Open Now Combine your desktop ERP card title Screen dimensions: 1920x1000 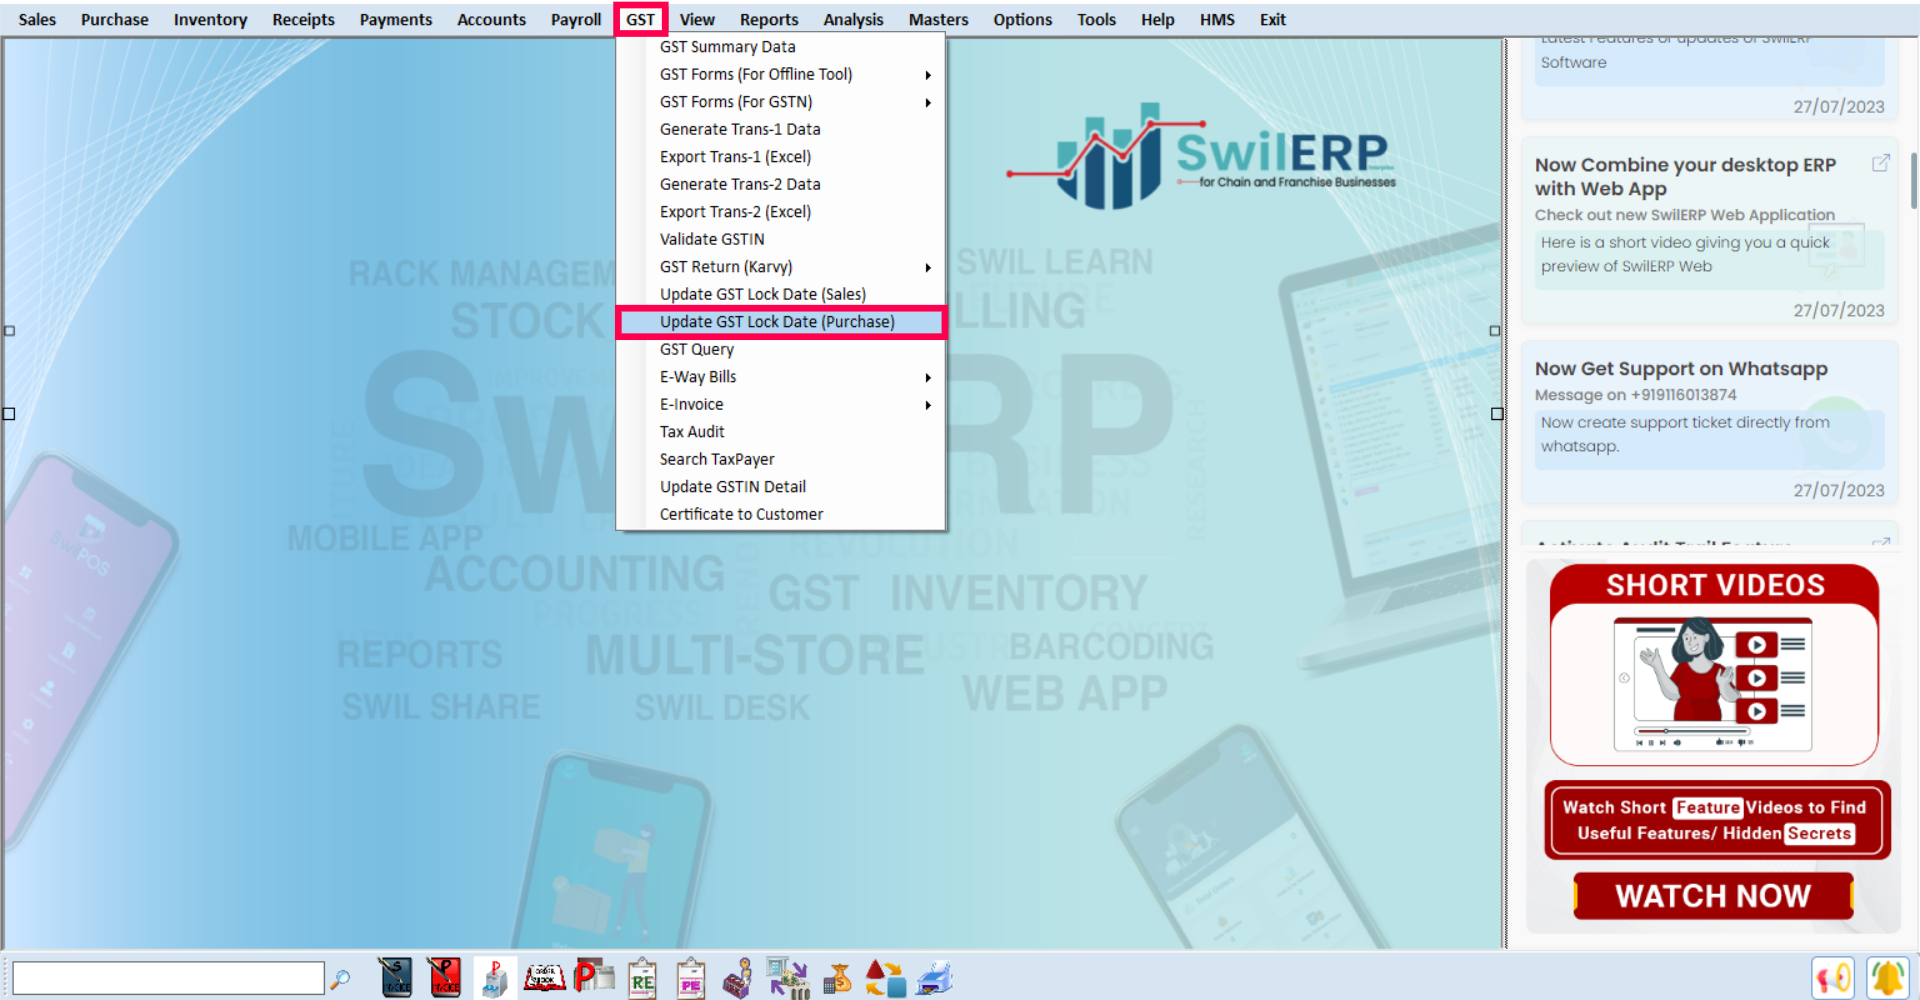pyautogui.click(x=1685, y=177)
